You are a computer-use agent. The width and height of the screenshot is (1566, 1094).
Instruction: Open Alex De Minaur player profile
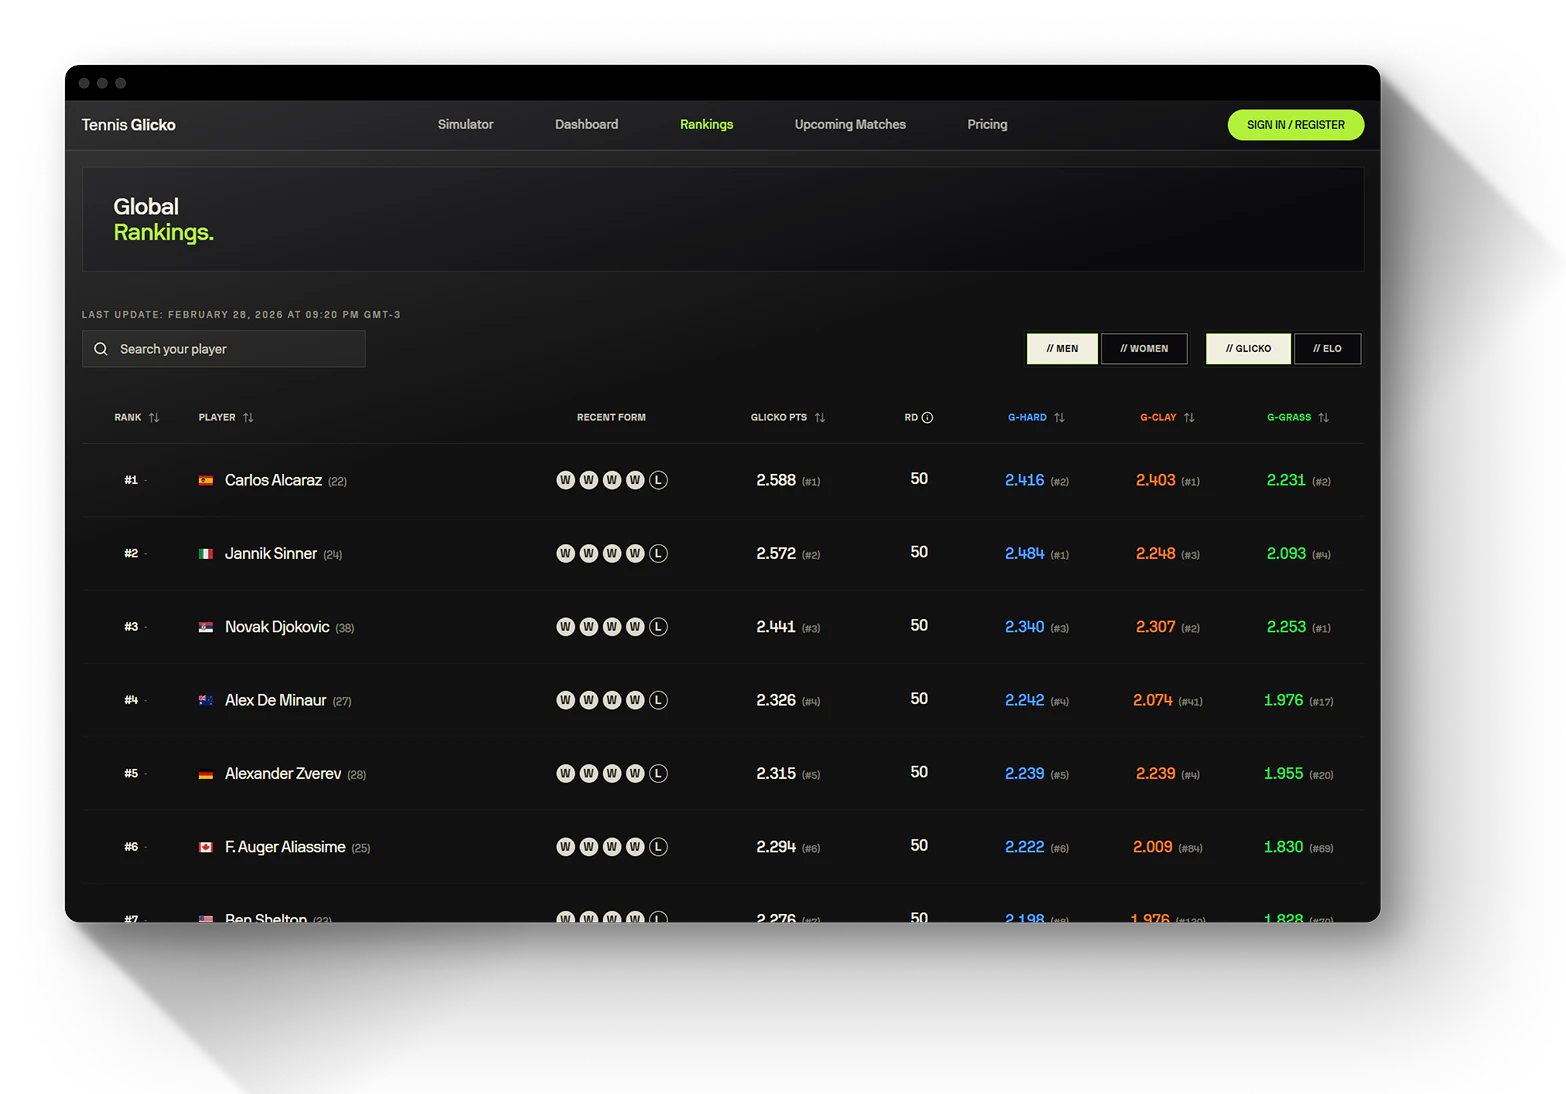(275, 700)
